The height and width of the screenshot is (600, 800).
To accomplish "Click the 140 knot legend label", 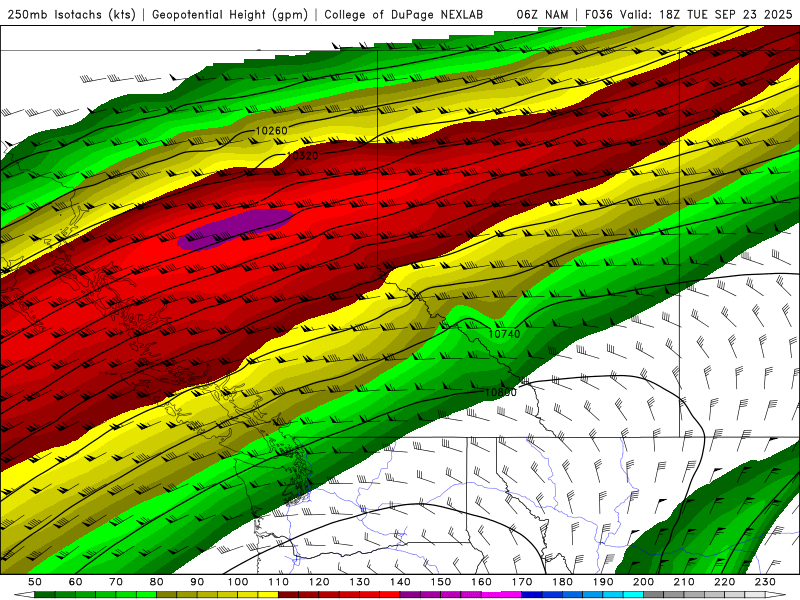I will 400,582.
